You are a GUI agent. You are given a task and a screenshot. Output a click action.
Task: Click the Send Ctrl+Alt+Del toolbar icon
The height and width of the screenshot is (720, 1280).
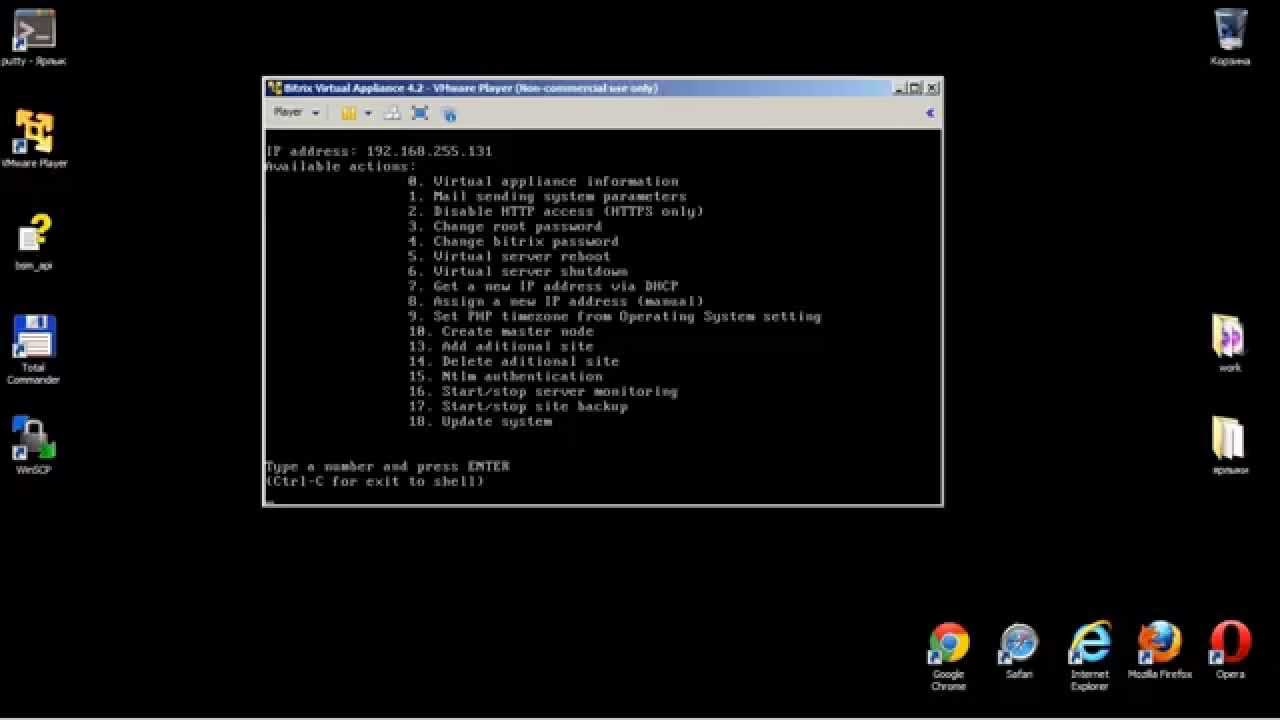[x=392, y=113]
